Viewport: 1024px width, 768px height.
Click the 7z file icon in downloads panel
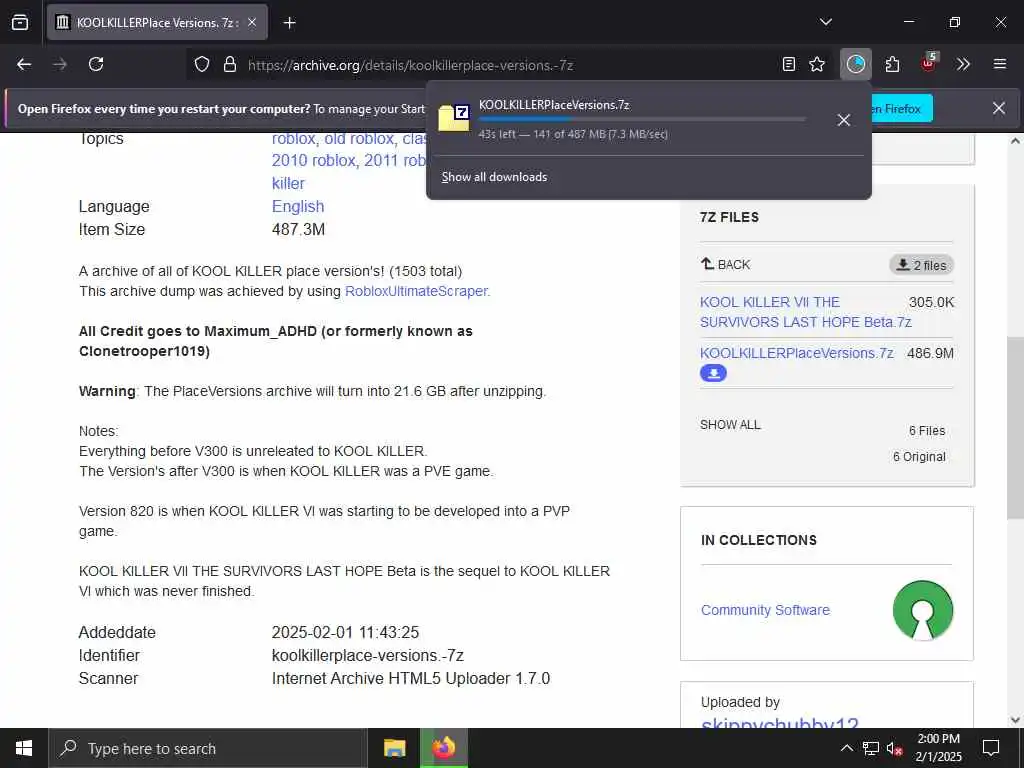[x=454, y=118]
